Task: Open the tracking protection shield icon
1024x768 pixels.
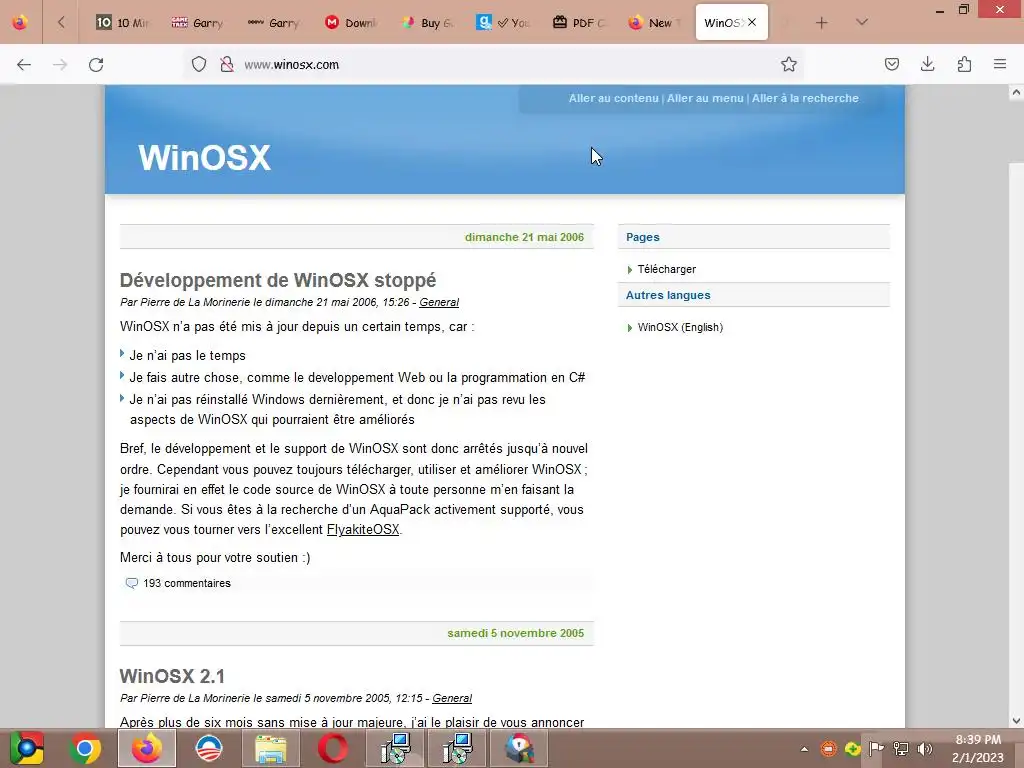Action: click(199, 64)
